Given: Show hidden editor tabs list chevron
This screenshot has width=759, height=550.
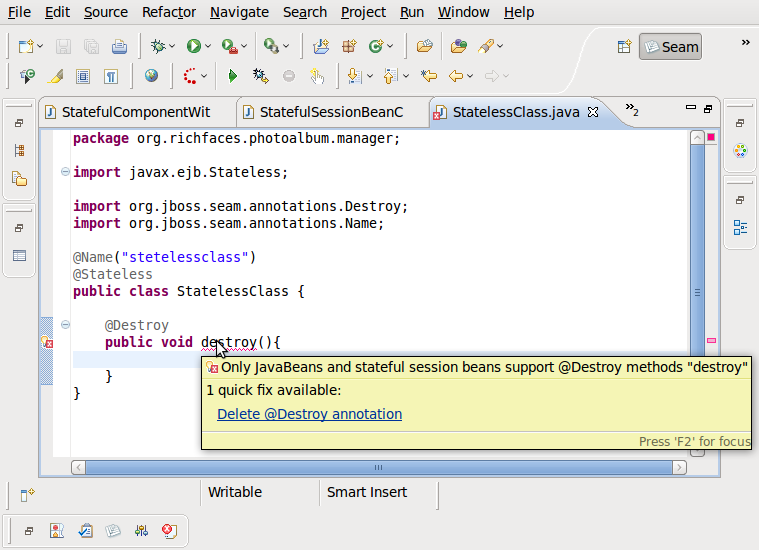Looking at the screenshot, I should coord(631,110).
